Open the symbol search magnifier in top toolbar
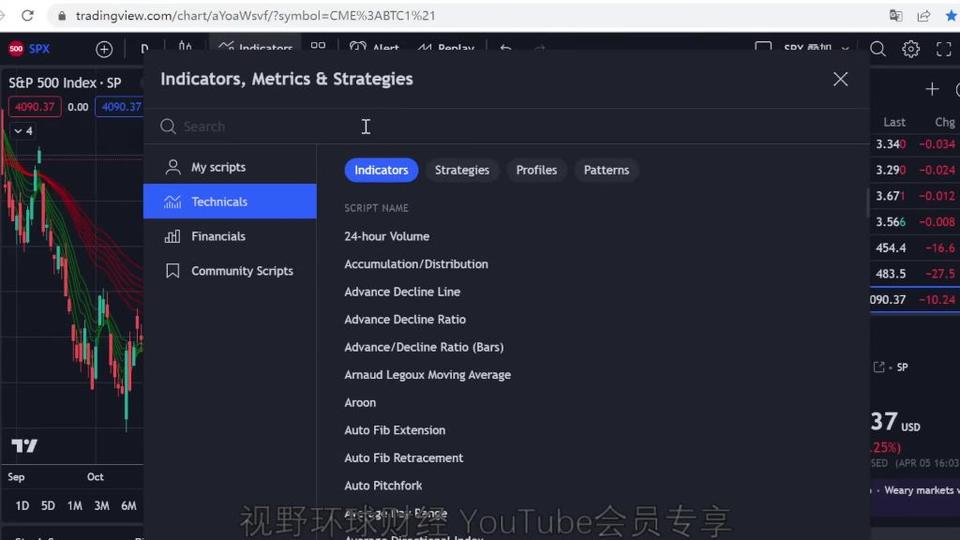The height and width of the screenshot is (540, 960). 878,49
